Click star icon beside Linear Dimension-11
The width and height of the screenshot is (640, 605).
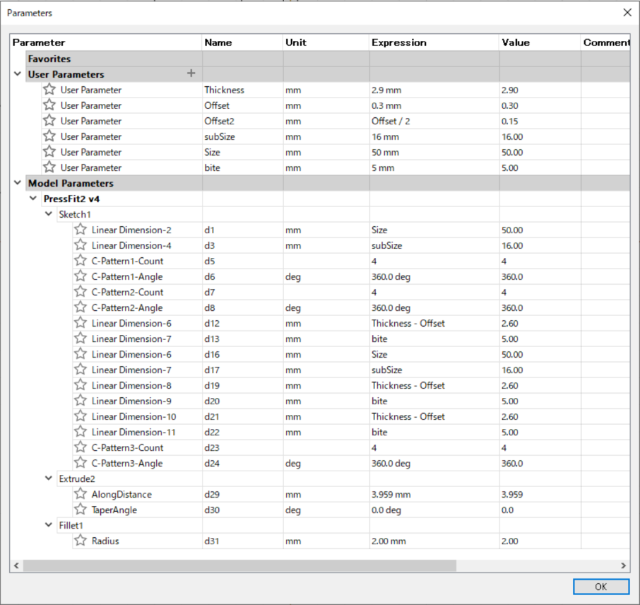80,432
